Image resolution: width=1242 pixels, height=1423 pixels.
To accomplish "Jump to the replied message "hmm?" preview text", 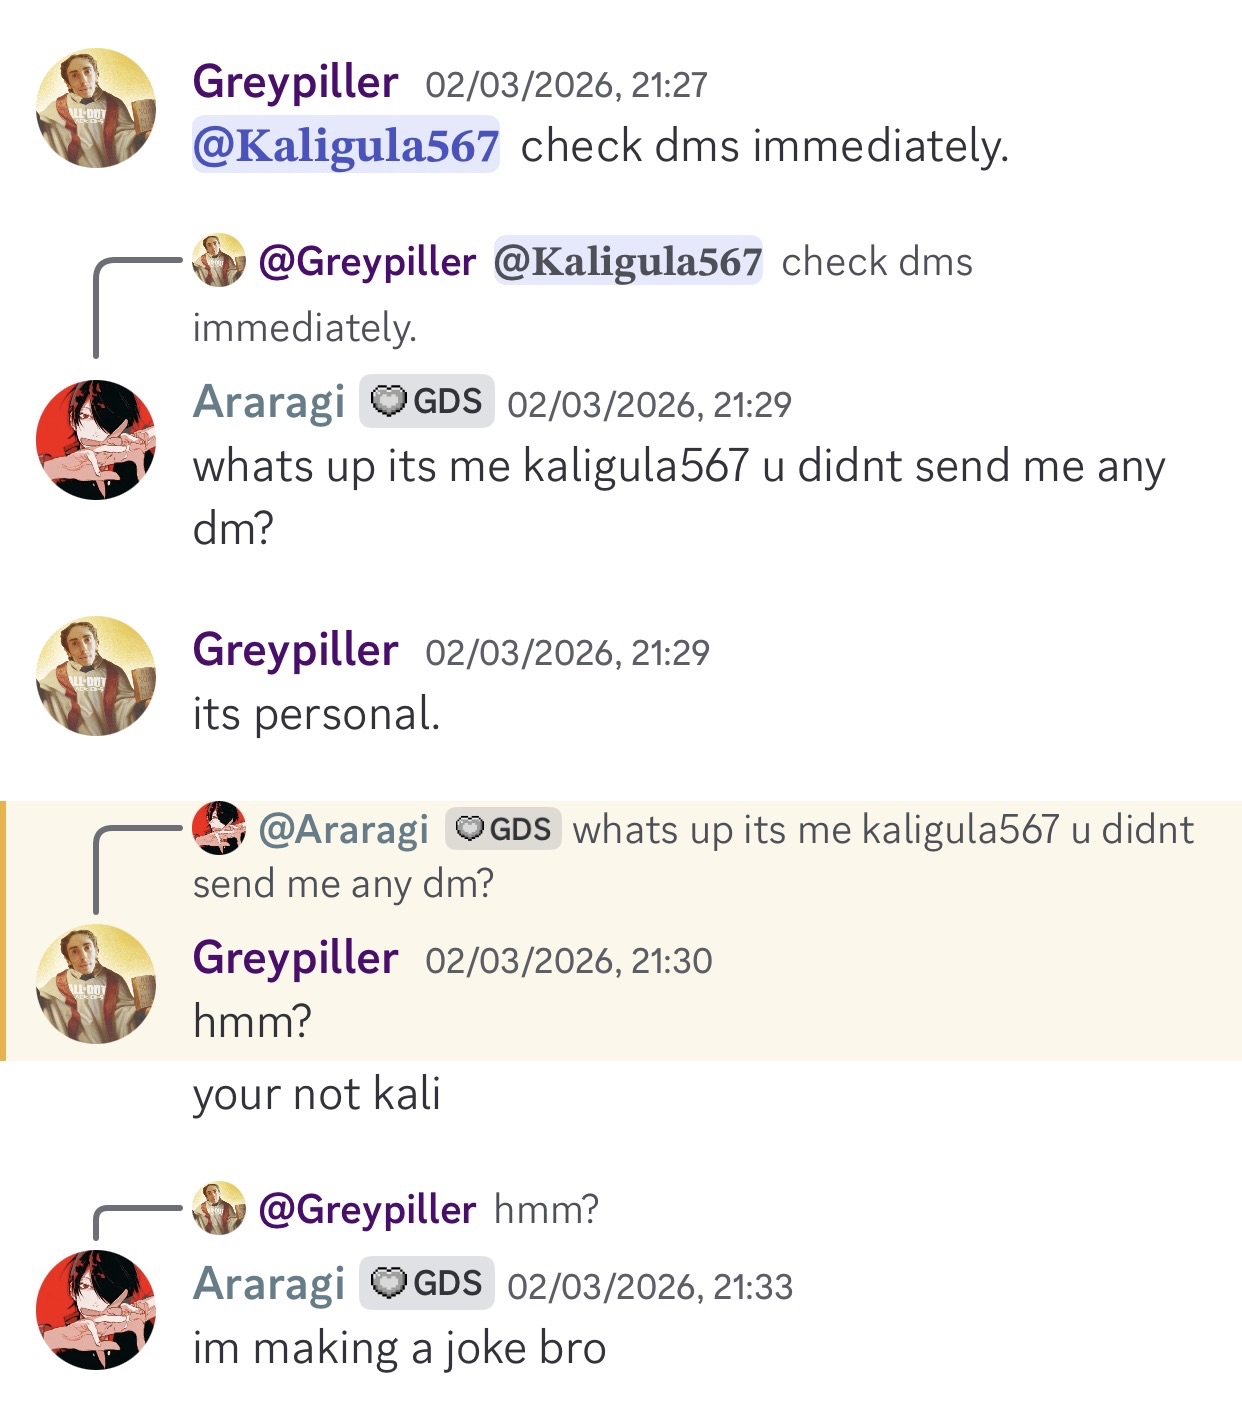I will (546, 1210).
